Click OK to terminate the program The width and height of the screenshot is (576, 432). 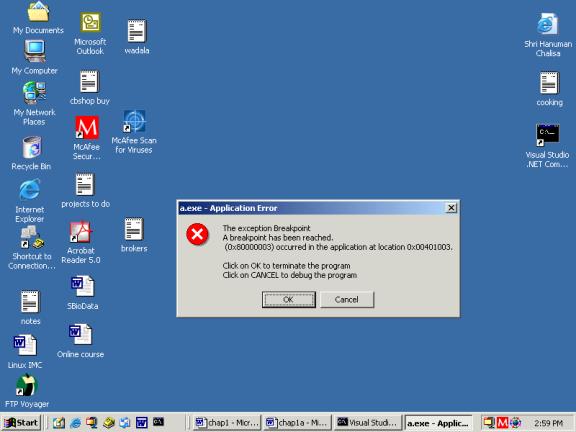coord(288,300)
